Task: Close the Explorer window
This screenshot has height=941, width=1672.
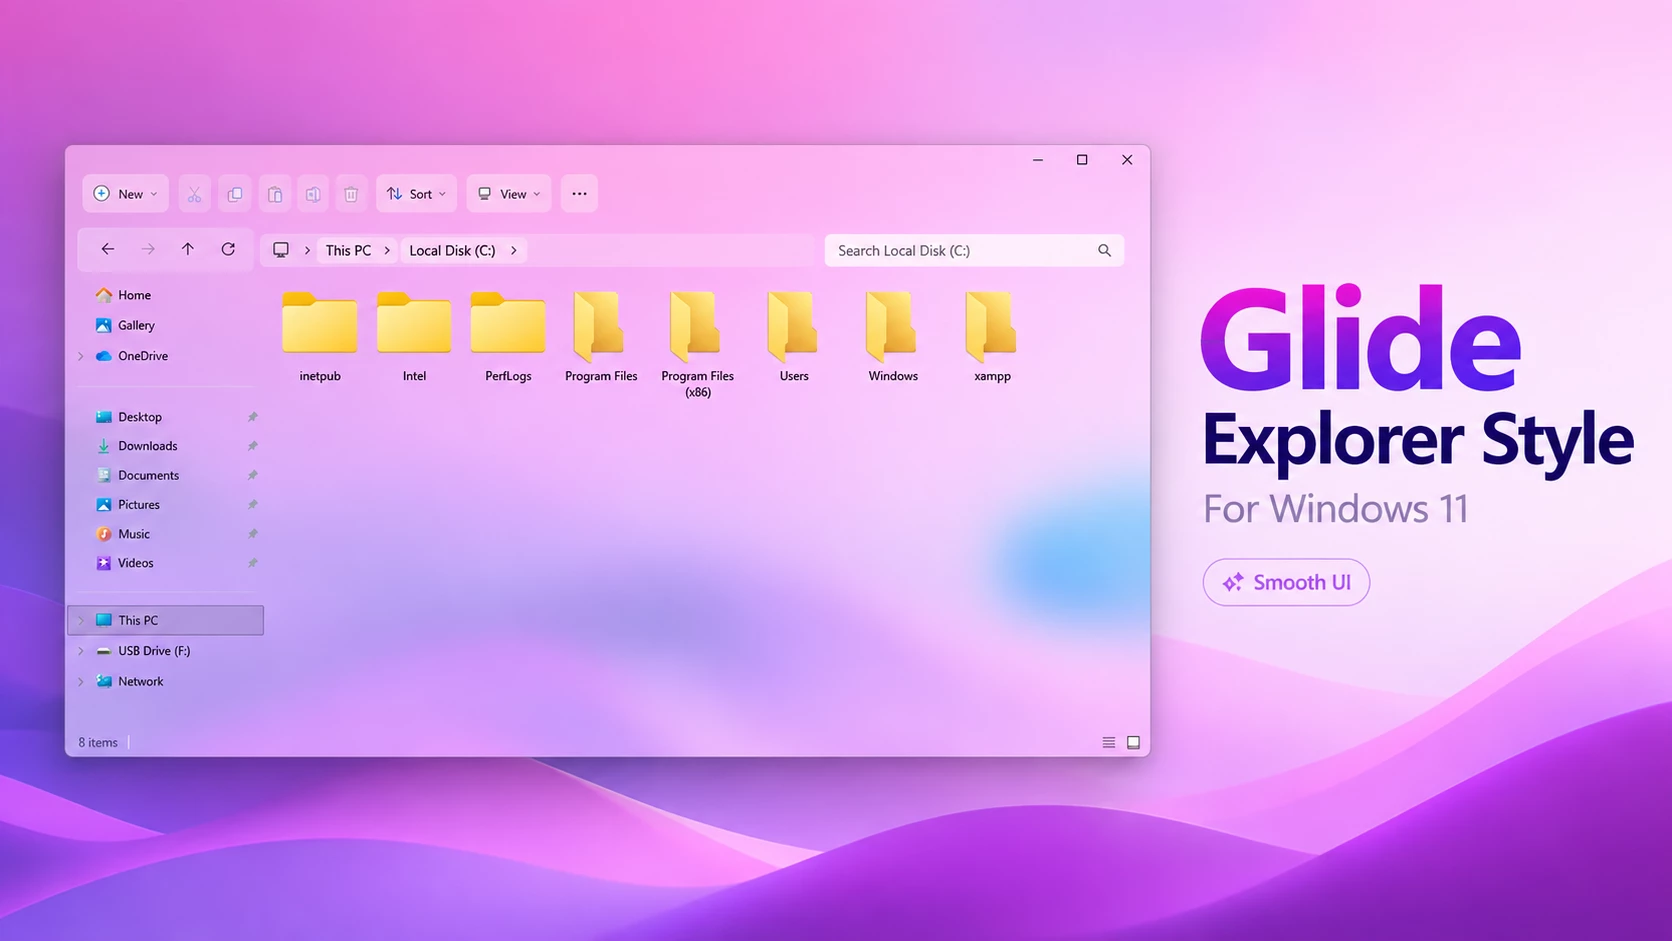Action: click(x=1127, y=160)
